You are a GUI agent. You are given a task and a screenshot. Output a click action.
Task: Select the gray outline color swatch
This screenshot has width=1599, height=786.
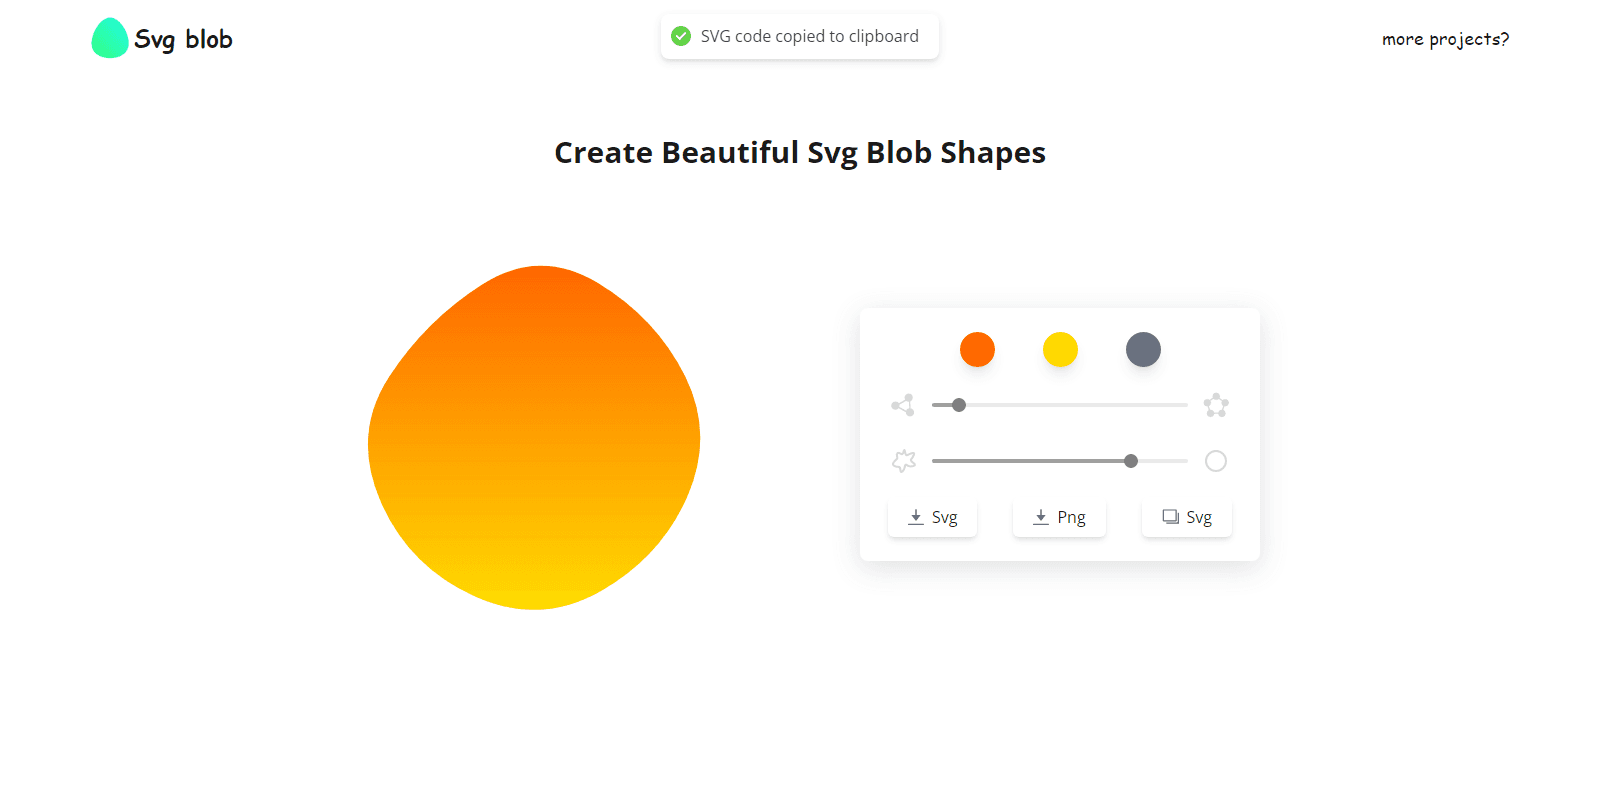coord(1143,350)
